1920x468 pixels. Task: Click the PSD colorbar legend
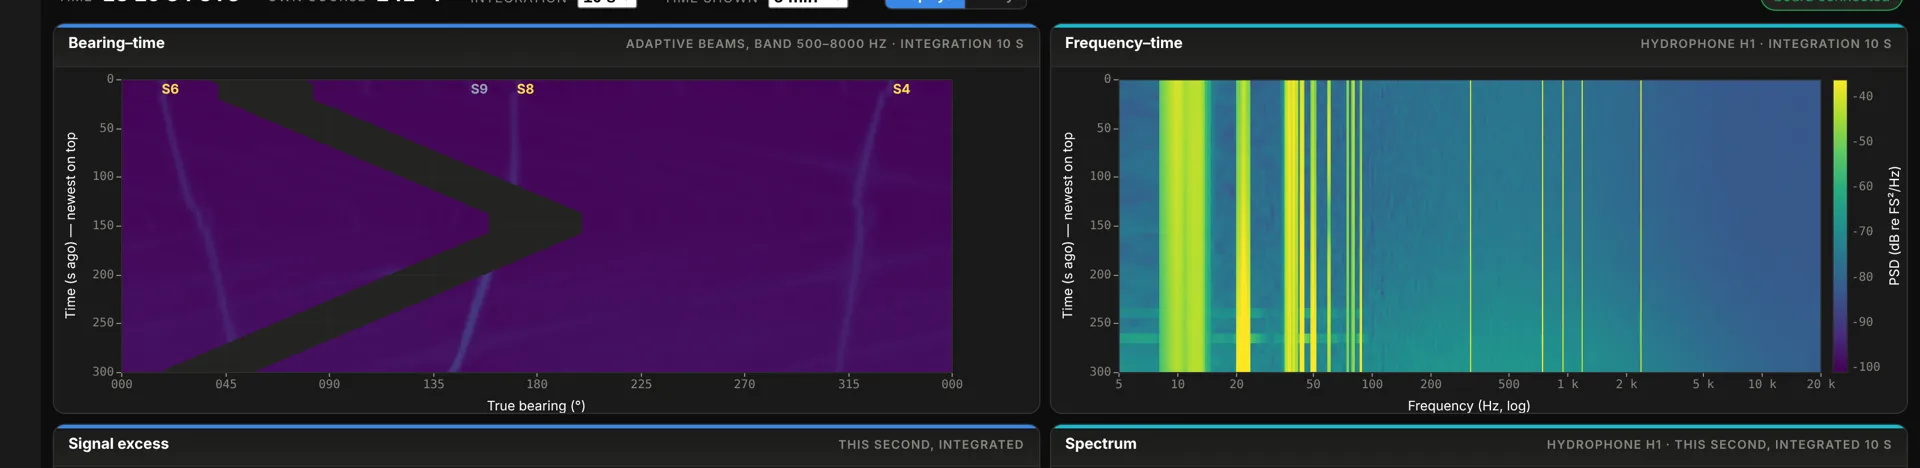1840,226
